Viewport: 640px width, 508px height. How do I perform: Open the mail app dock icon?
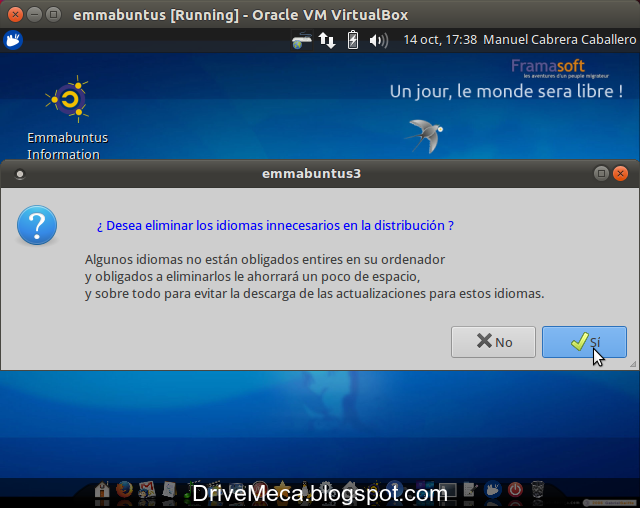[x=147, y=490]
